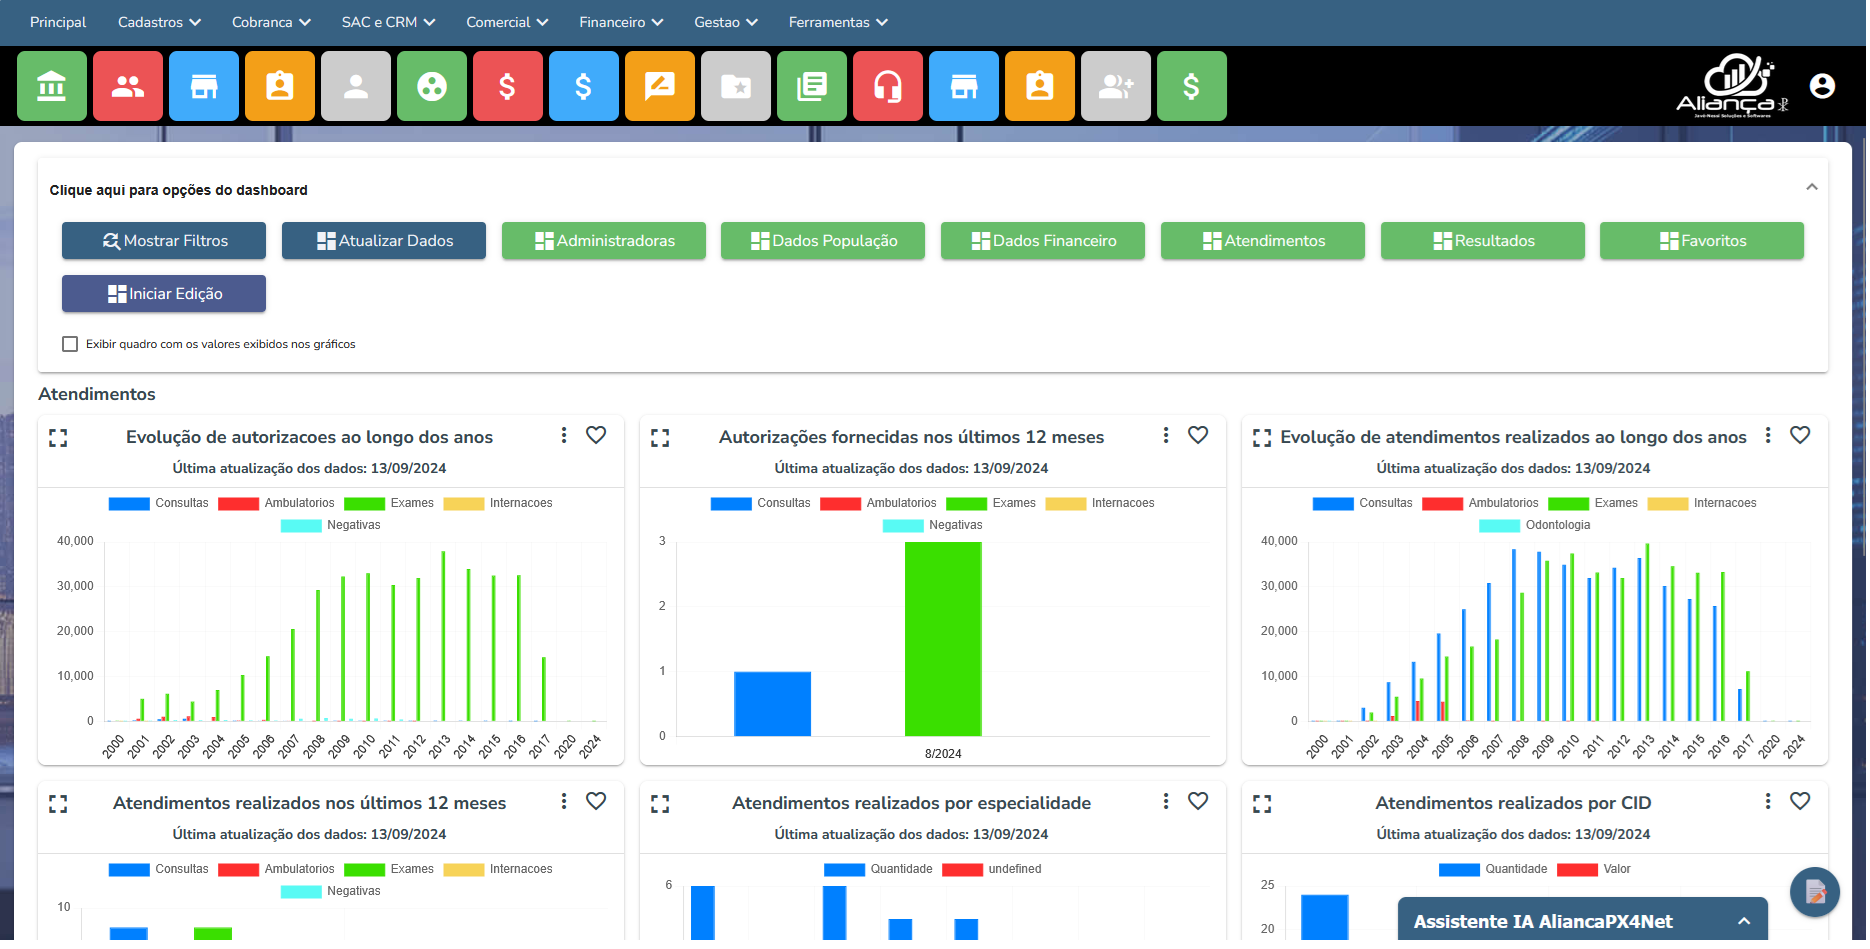Open the green library documents shortcut
The image size is (1870, 949).
click(812, 87)
